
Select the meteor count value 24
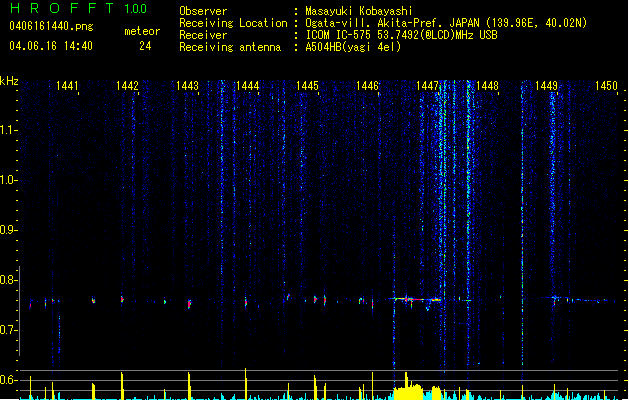coord(145,46)
